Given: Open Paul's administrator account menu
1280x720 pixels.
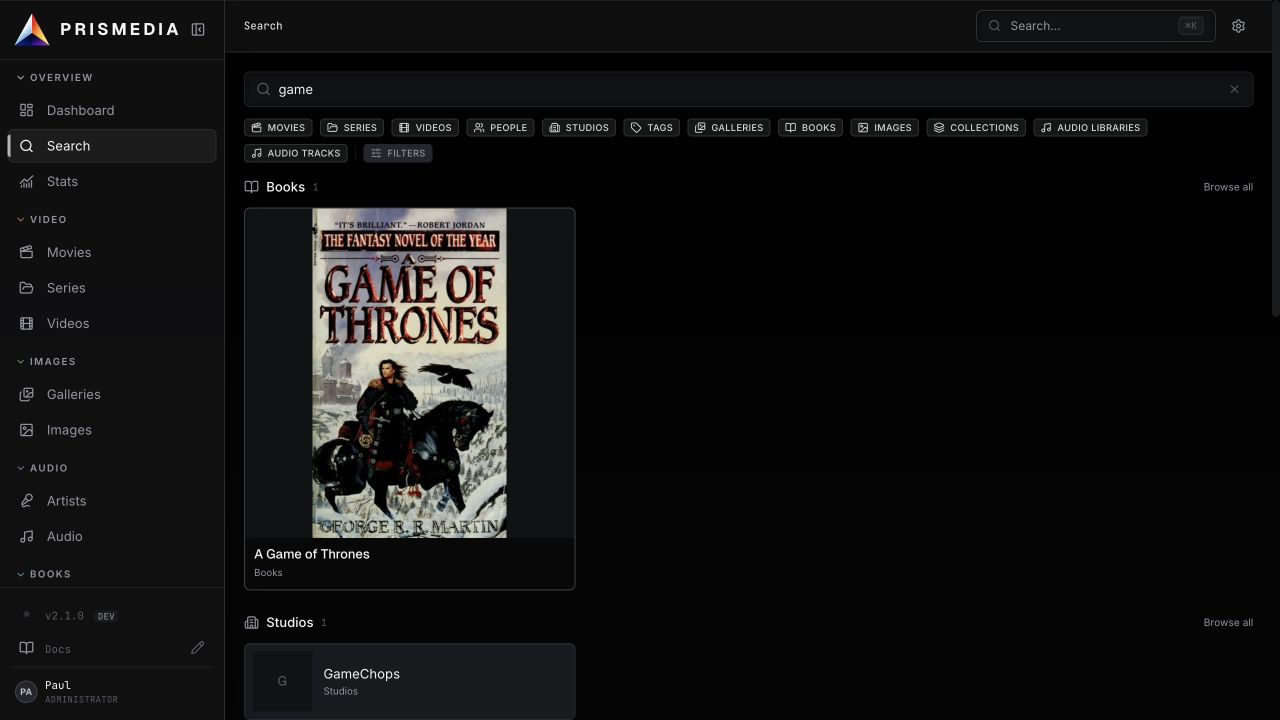Looking at the screenshot, I should point(112,691).
